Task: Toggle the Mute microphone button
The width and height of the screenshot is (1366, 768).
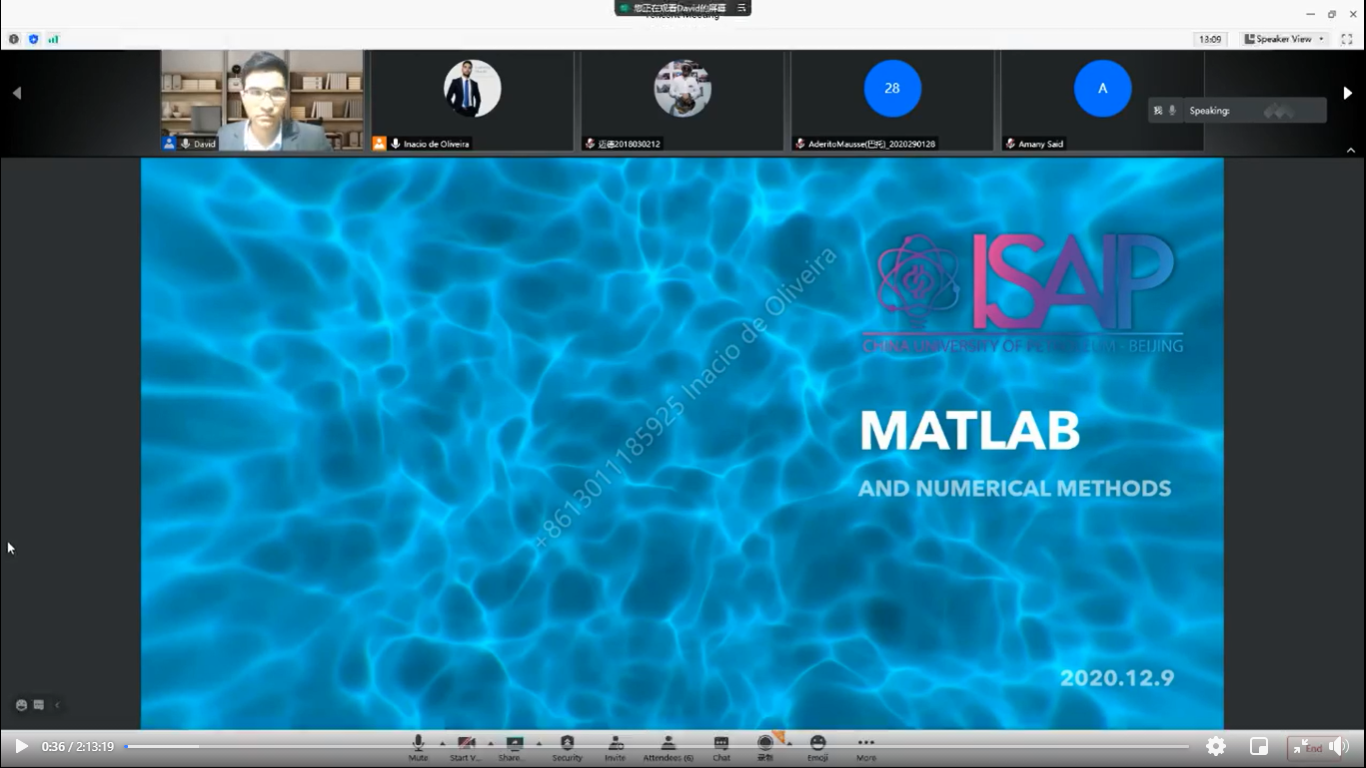Action: [418, 744]
